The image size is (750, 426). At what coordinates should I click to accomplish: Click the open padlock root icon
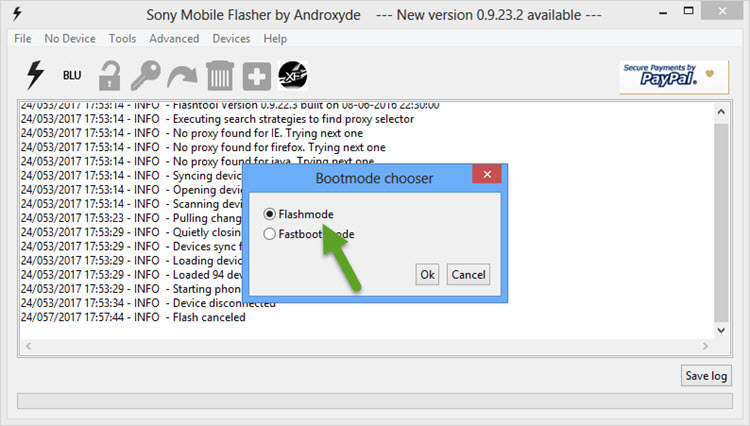tap(110, 76)
